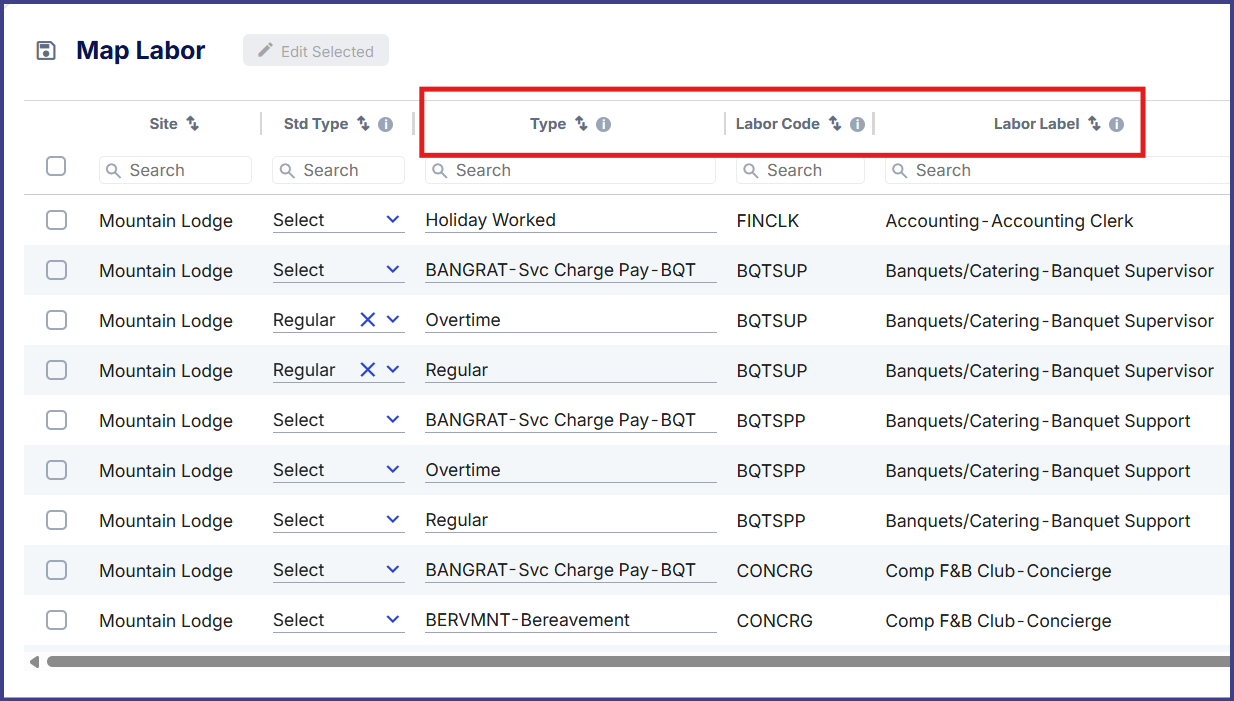Sort by the Type column arrows
Viewport: 1234px width, 701px height.
(x=581, y=124)
